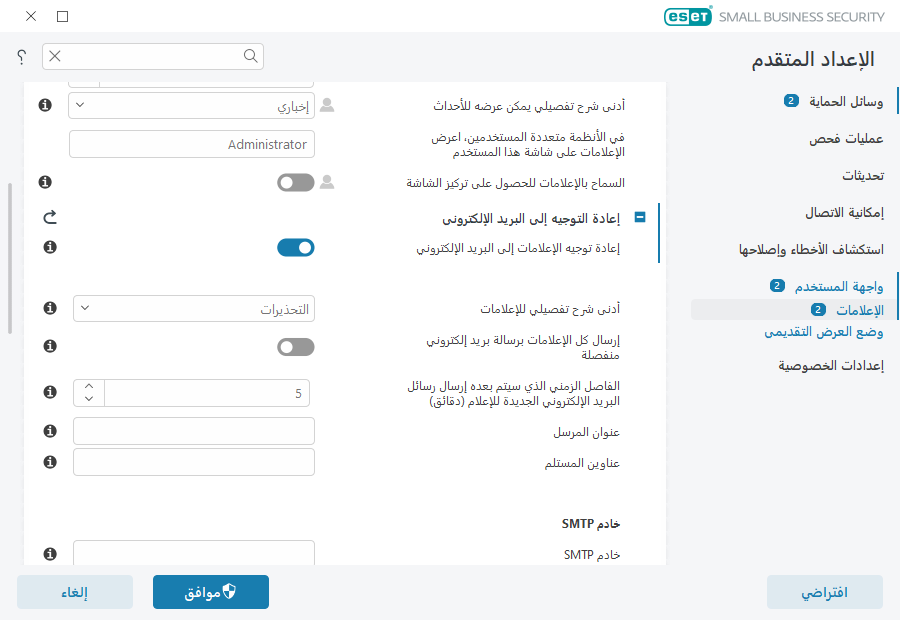Click the search input field
This screenshot has height=620, width=900.
coord(153,56)
